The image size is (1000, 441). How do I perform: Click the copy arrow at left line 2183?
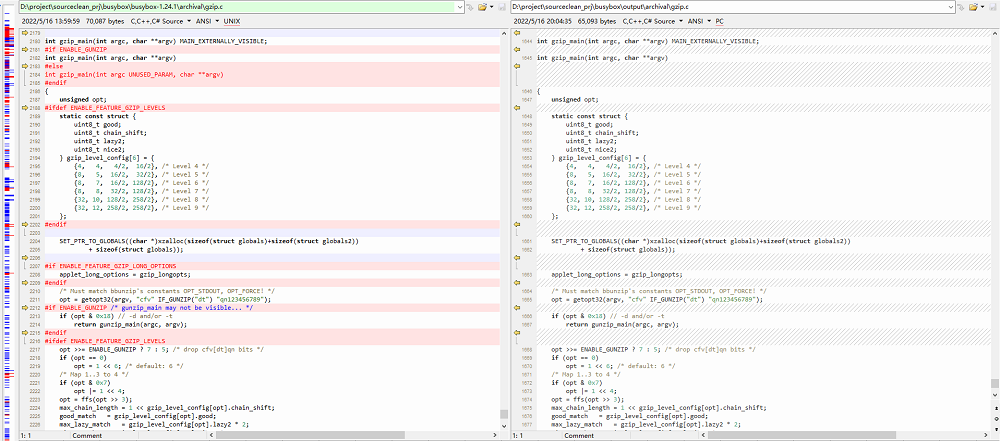(23, 66)
